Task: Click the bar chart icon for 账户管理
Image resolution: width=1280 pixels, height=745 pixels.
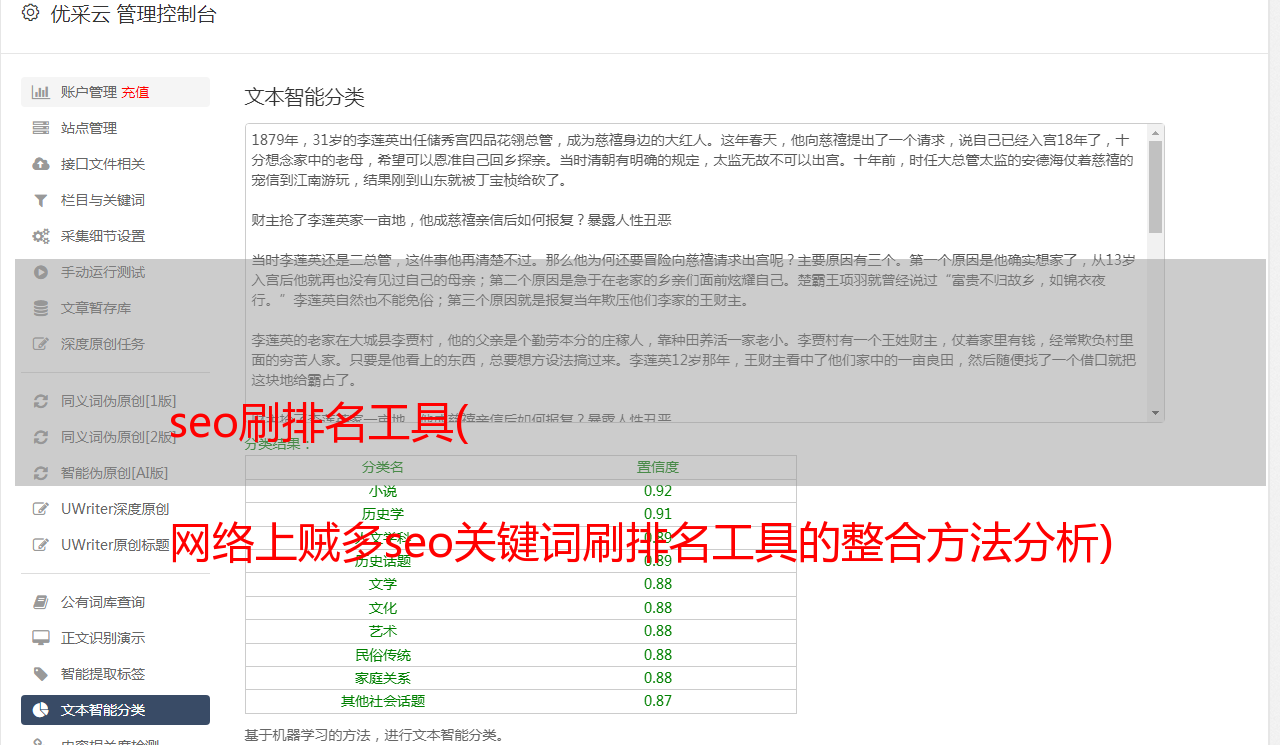Action: point(41,92)
